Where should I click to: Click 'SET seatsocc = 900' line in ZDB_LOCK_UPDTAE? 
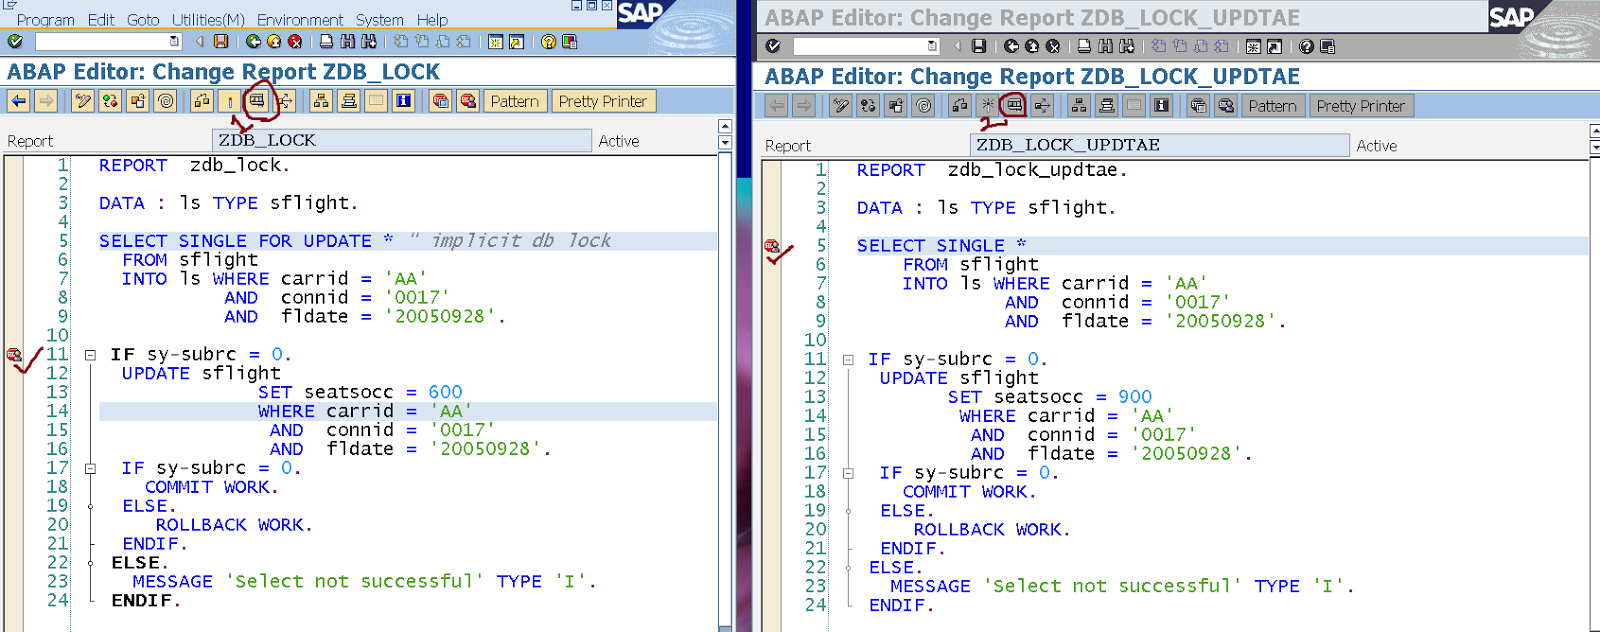point(1050,397)
